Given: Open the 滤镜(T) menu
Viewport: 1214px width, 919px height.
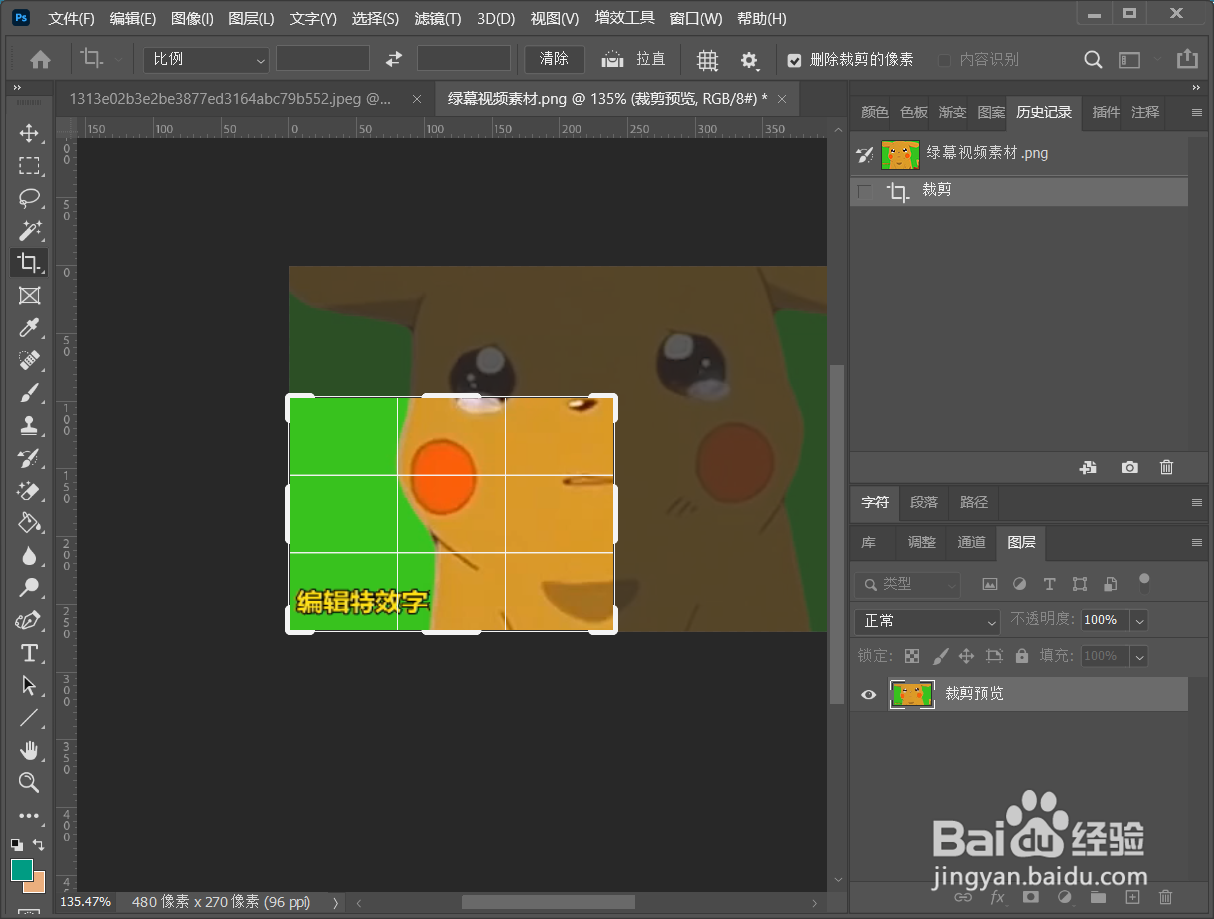Looking at the screenshot, I should click(x=437, y=19).
